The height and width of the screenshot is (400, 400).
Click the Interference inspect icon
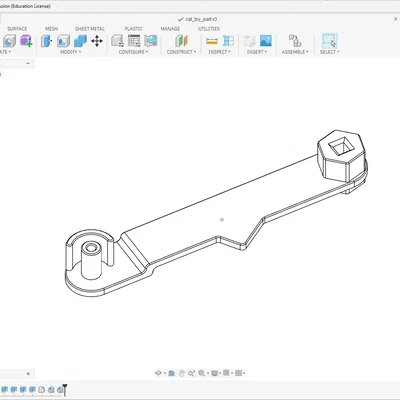pos(228,41)
